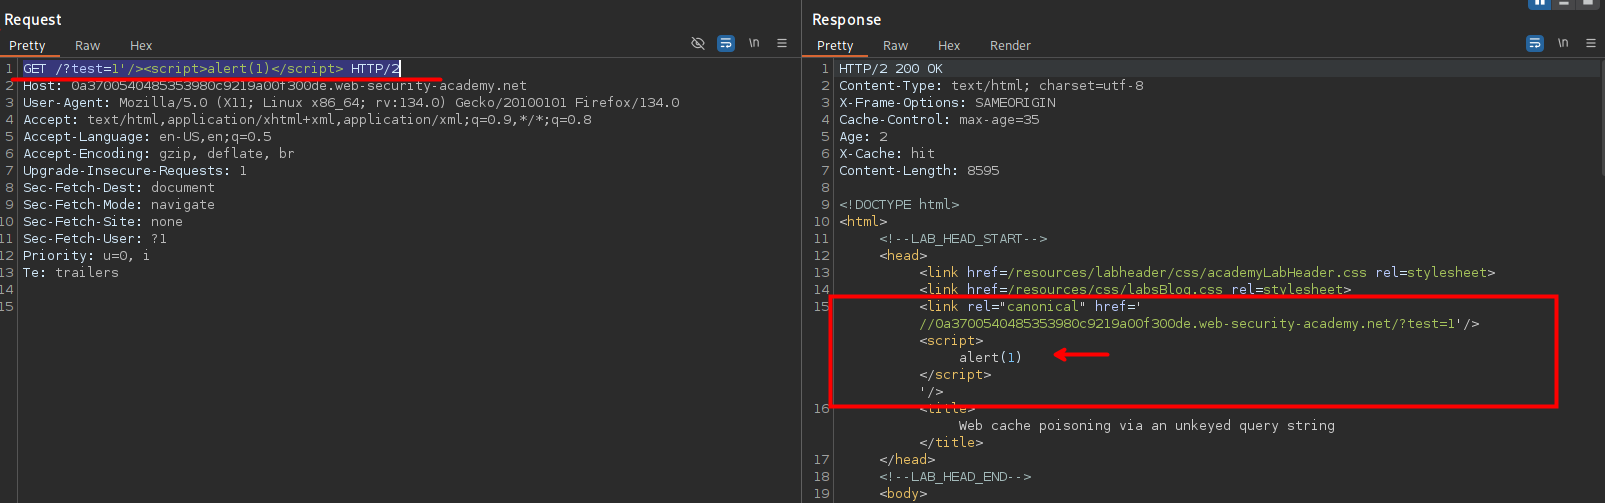Click the labsBlog.css stylesheet link line
The image size is (1605, 503).
pyautogui.click(x=1135, y=290)
